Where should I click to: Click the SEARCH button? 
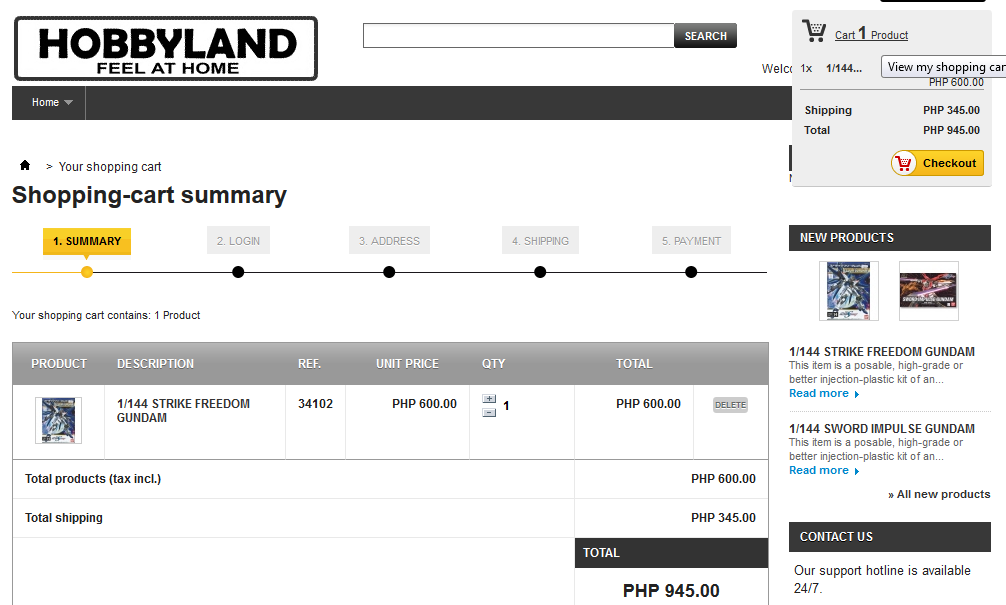705,36
